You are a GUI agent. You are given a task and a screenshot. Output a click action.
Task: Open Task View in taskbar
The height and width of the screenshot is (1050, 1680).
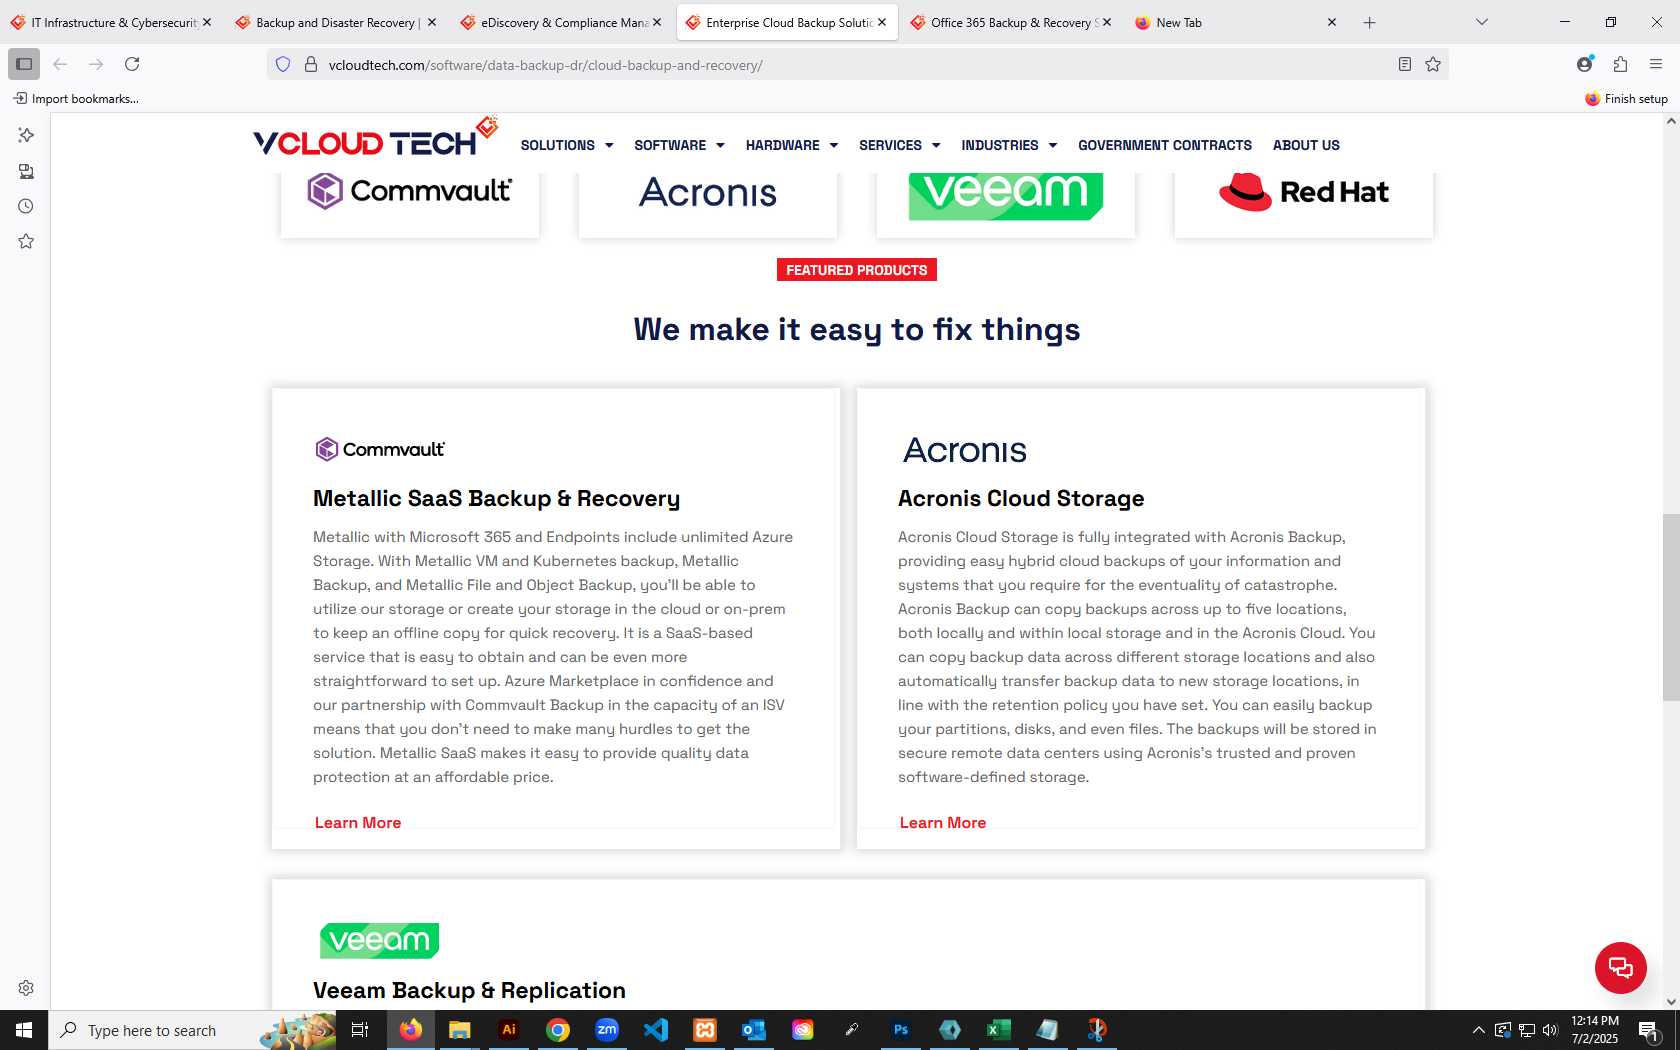360,1030
